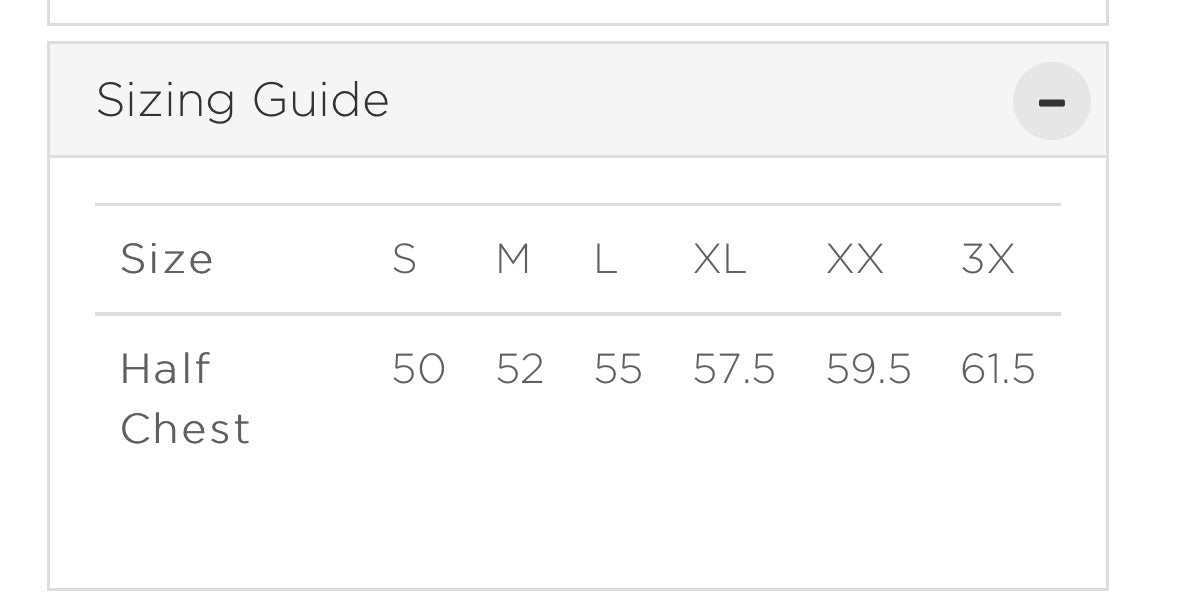Image resolution: width=1197 pixels, height=608 pixels.
Task: Click the 57.5 half chest value
Action: (x=734, y=369)
